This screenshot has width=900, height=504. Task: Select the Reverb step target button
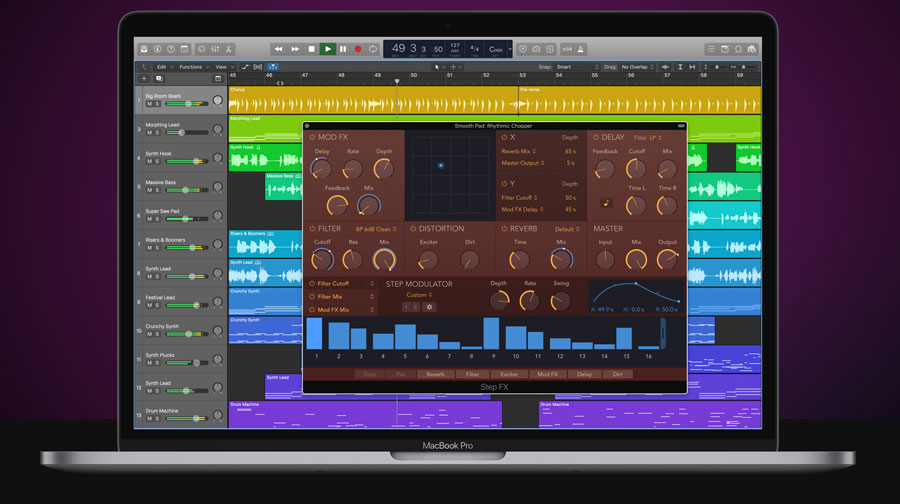[435, 374]
